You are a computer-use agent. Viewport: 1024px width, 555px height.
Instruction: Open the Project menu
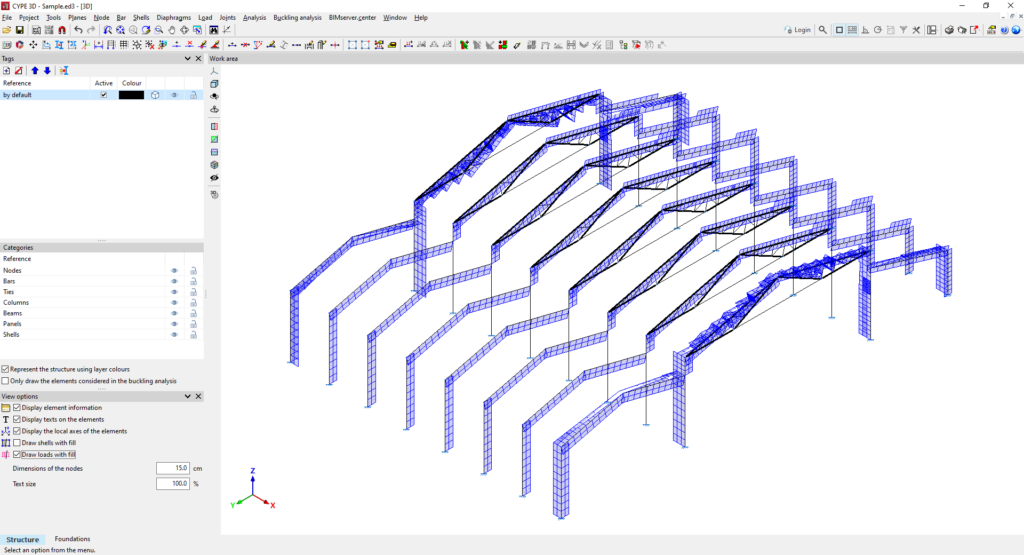[x=29, y=18]
